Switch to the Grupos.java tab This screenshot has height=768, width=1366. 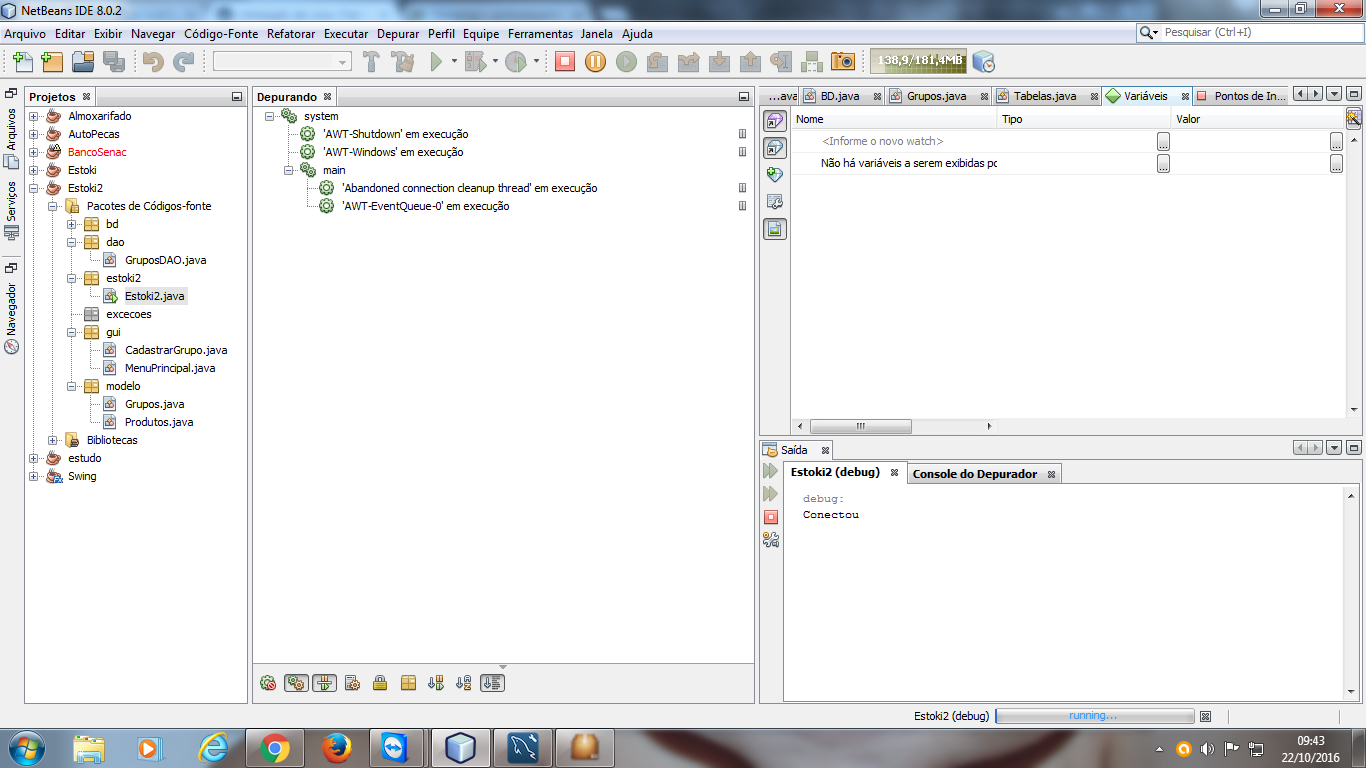pos(936,96)
